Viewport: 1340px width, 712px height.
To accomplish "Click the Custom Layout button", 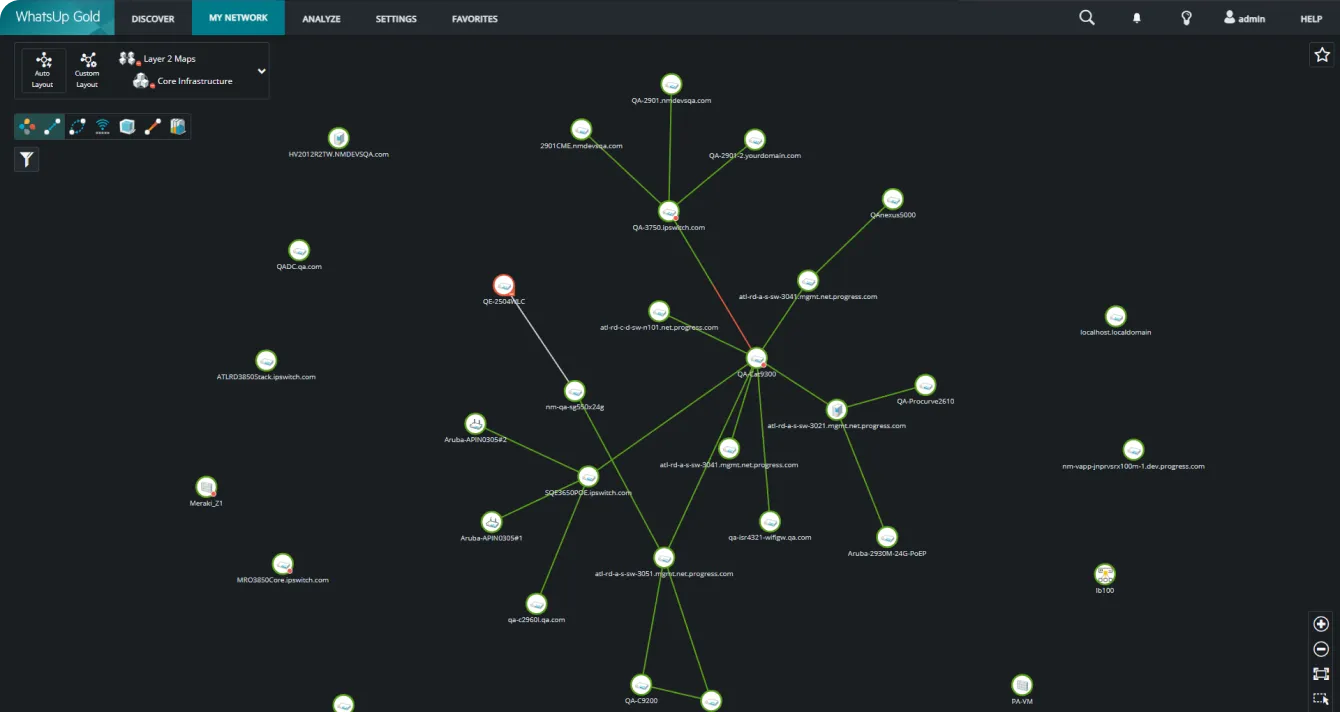I will click(88, 71).
